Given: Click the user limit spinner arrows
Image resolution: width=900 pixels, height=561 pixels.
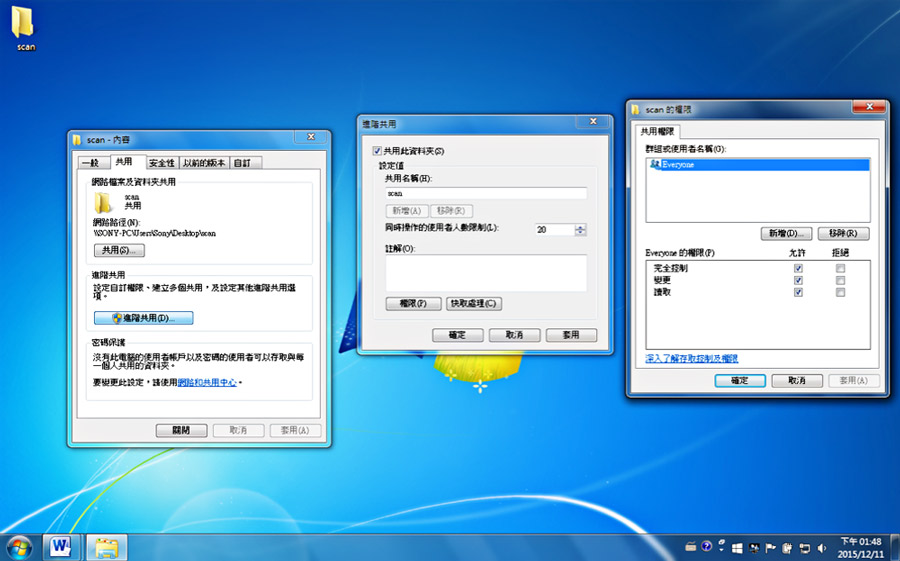Looking at the screenshot, I should 580,230.
